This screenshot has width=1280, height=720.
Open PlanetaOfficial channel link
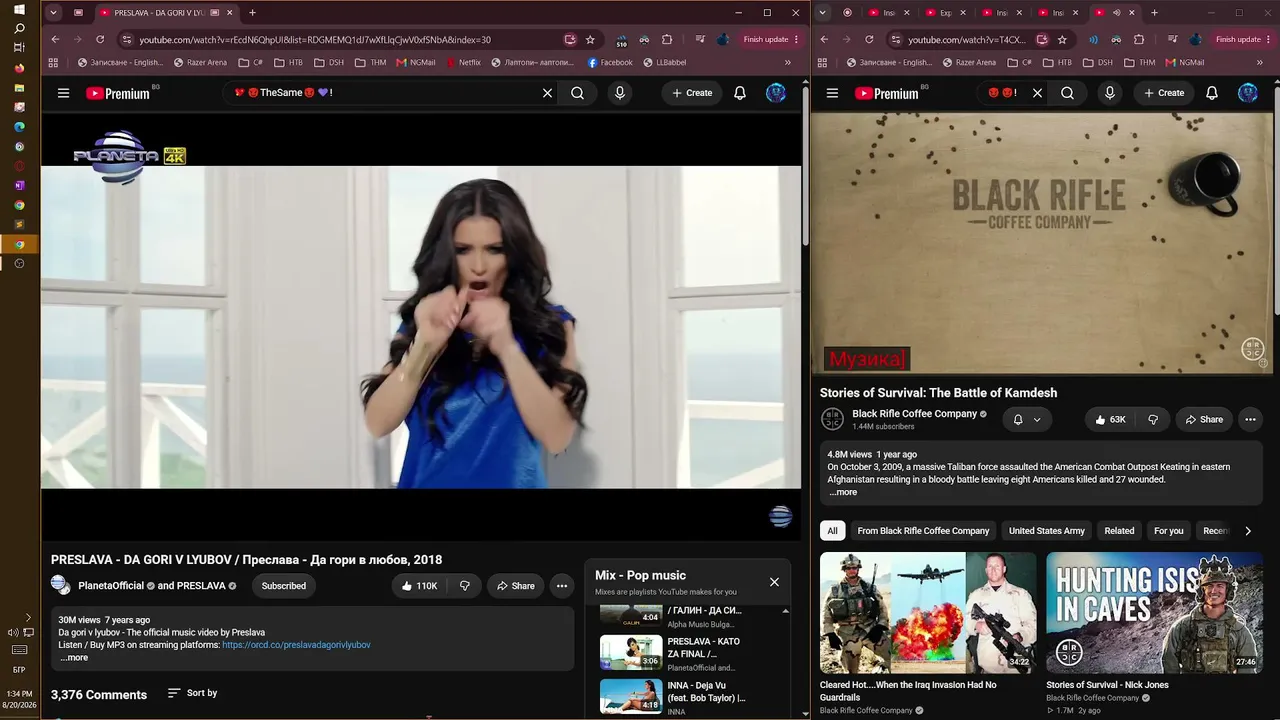click(111, 586)
